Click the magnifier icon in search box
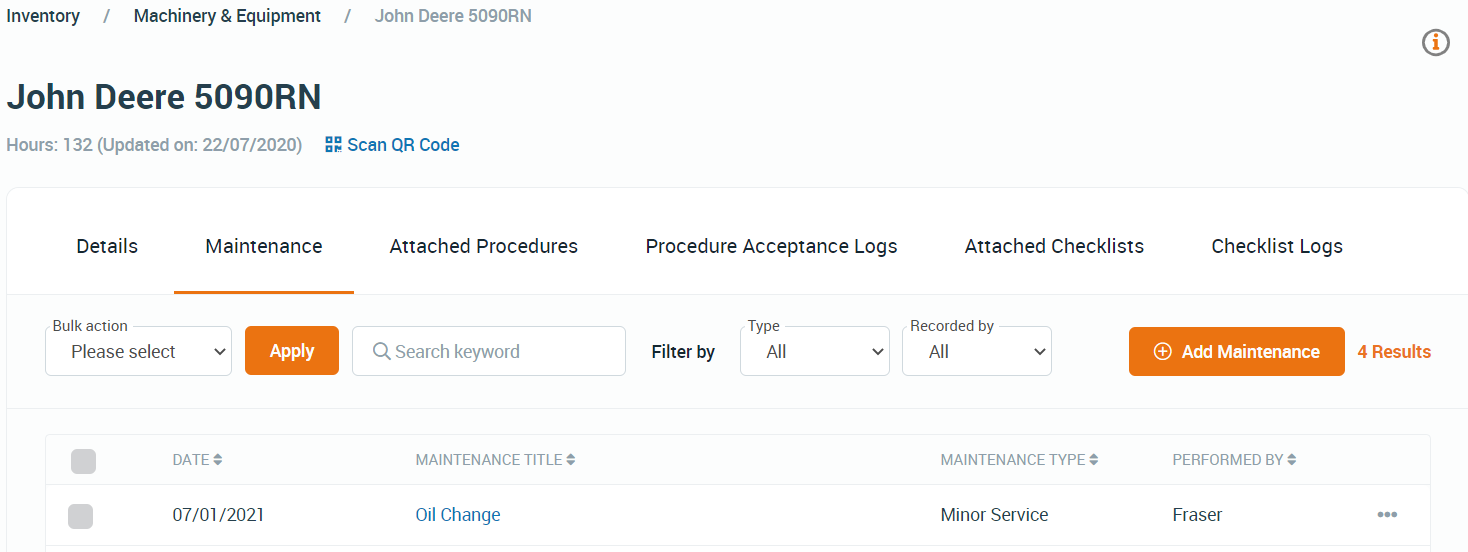Image resolution: width=1468 pixels, height=552 pixels. click(381, 351)
